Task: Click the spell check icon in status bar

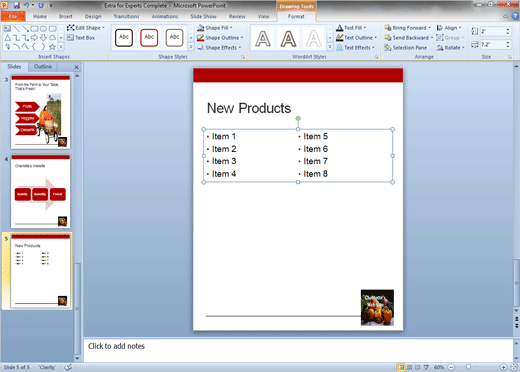Action: click(x=68, y=367)
